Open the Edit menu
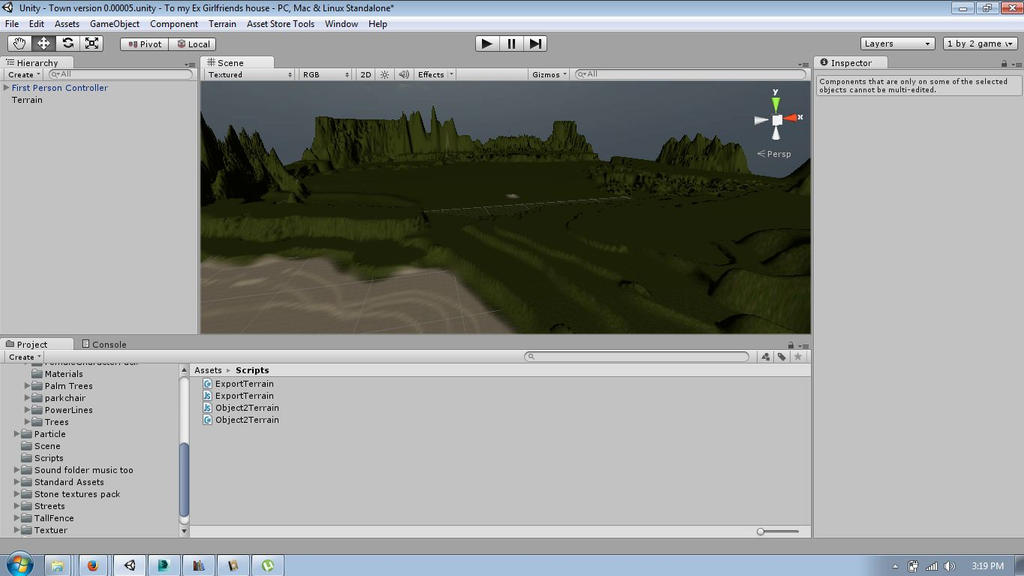 37,24
